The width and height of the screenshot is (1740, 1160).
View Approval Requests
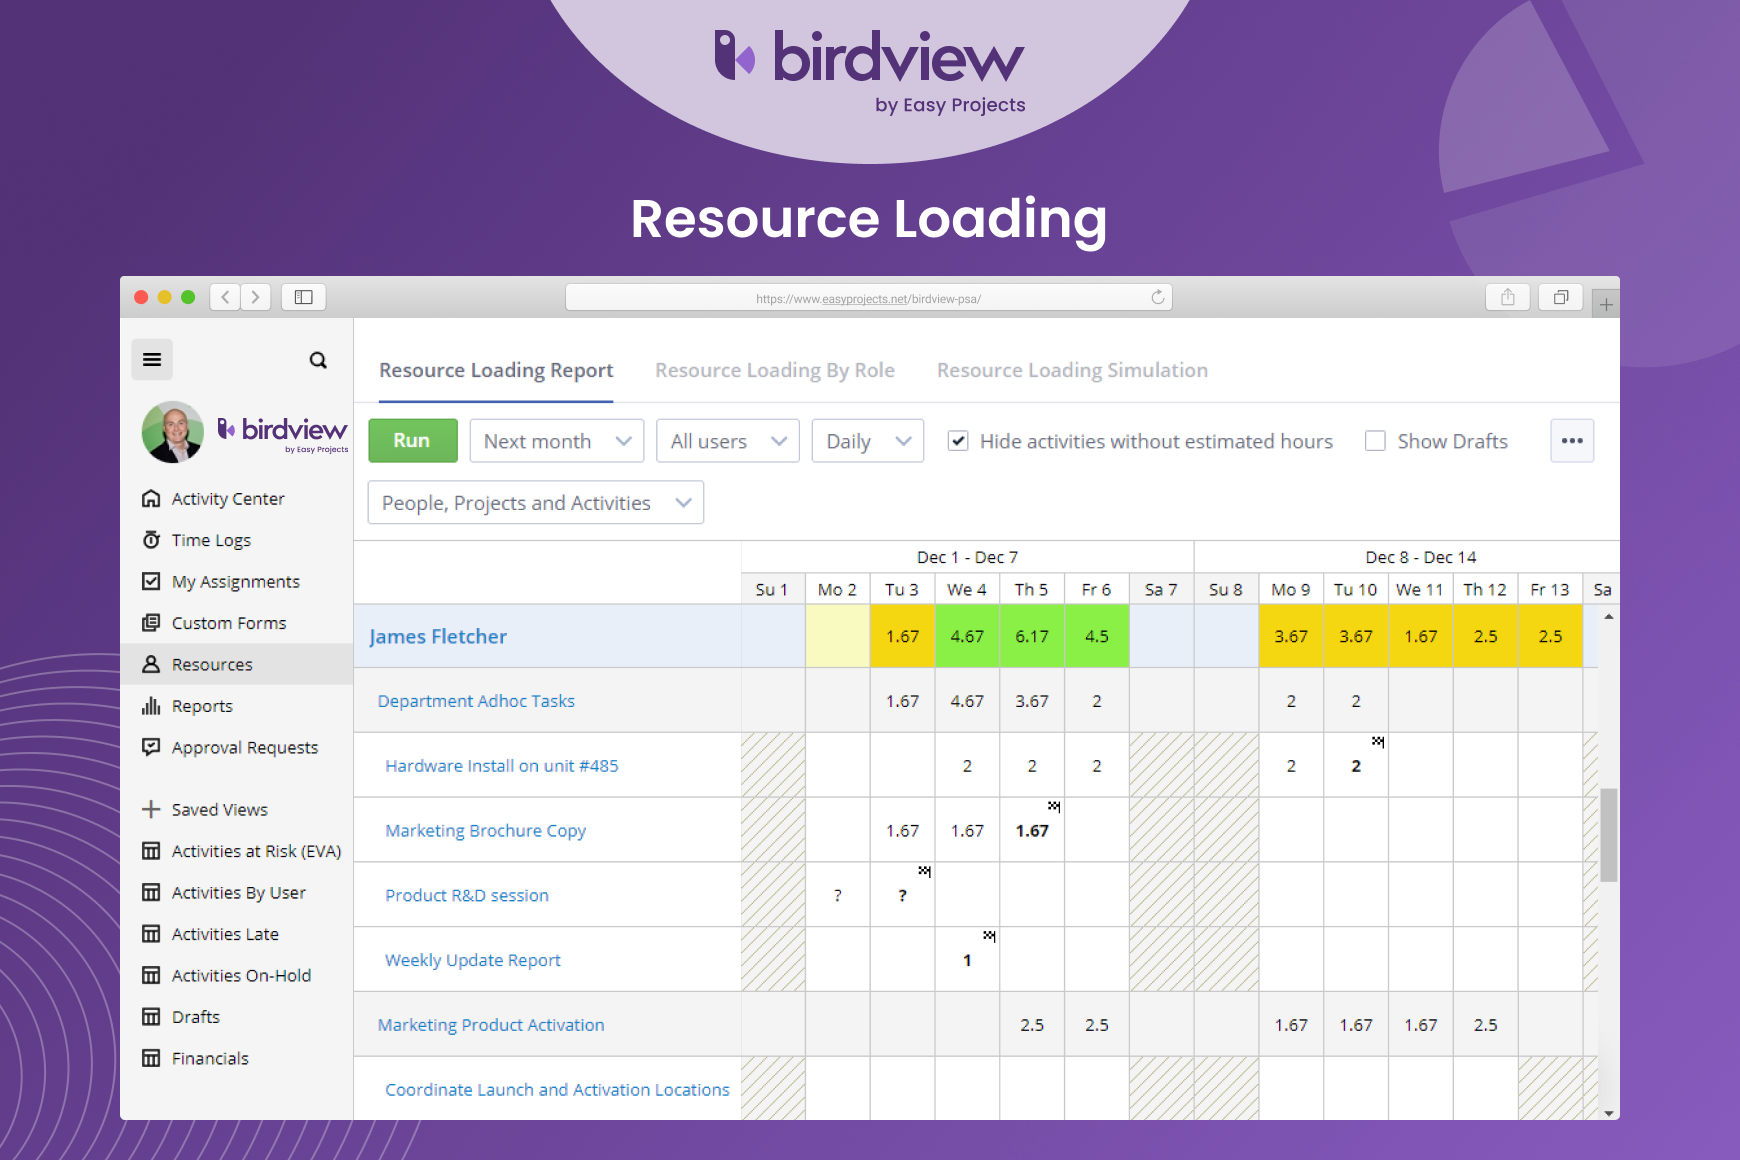(245, 747)
